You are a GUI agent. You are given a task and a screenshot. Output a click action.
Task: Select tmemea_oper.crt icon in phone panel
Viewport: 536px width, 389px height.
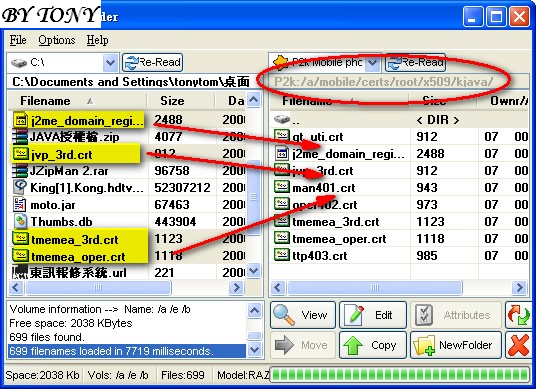(282, 238)
